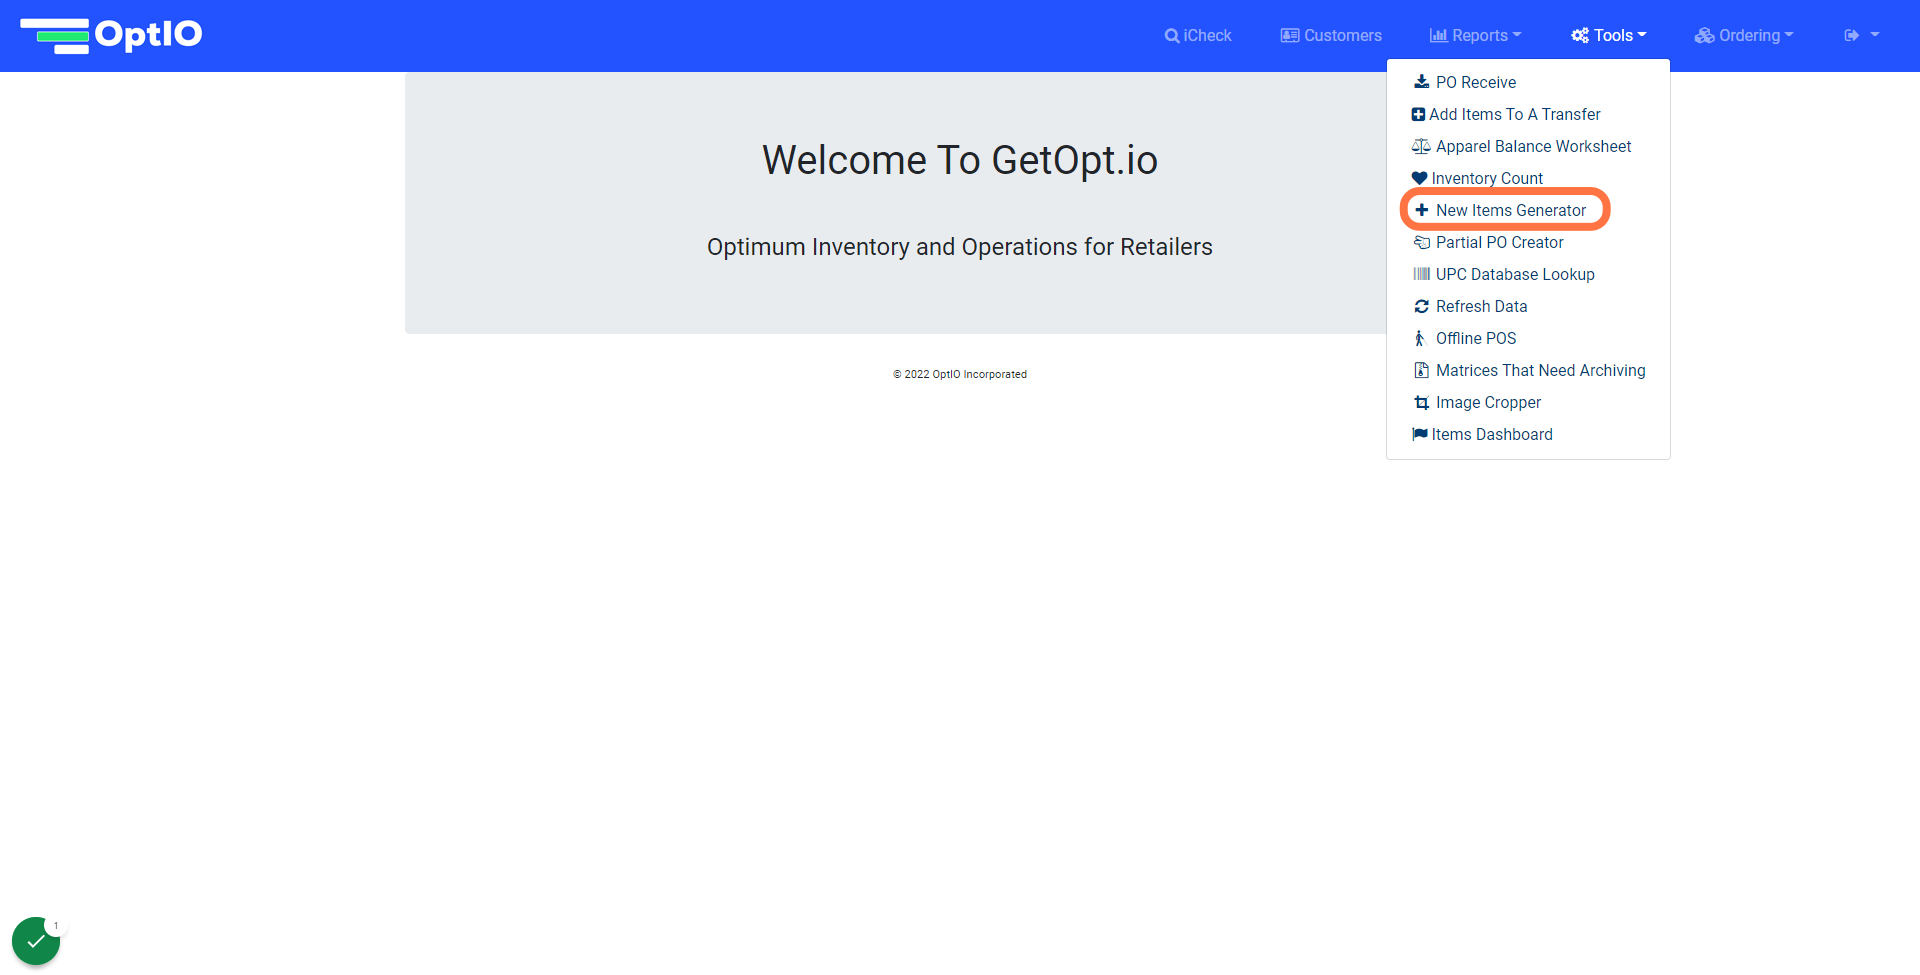The image size is (1920, 975).
Task: Click the PO Receive download icon
Action: 1421,82
